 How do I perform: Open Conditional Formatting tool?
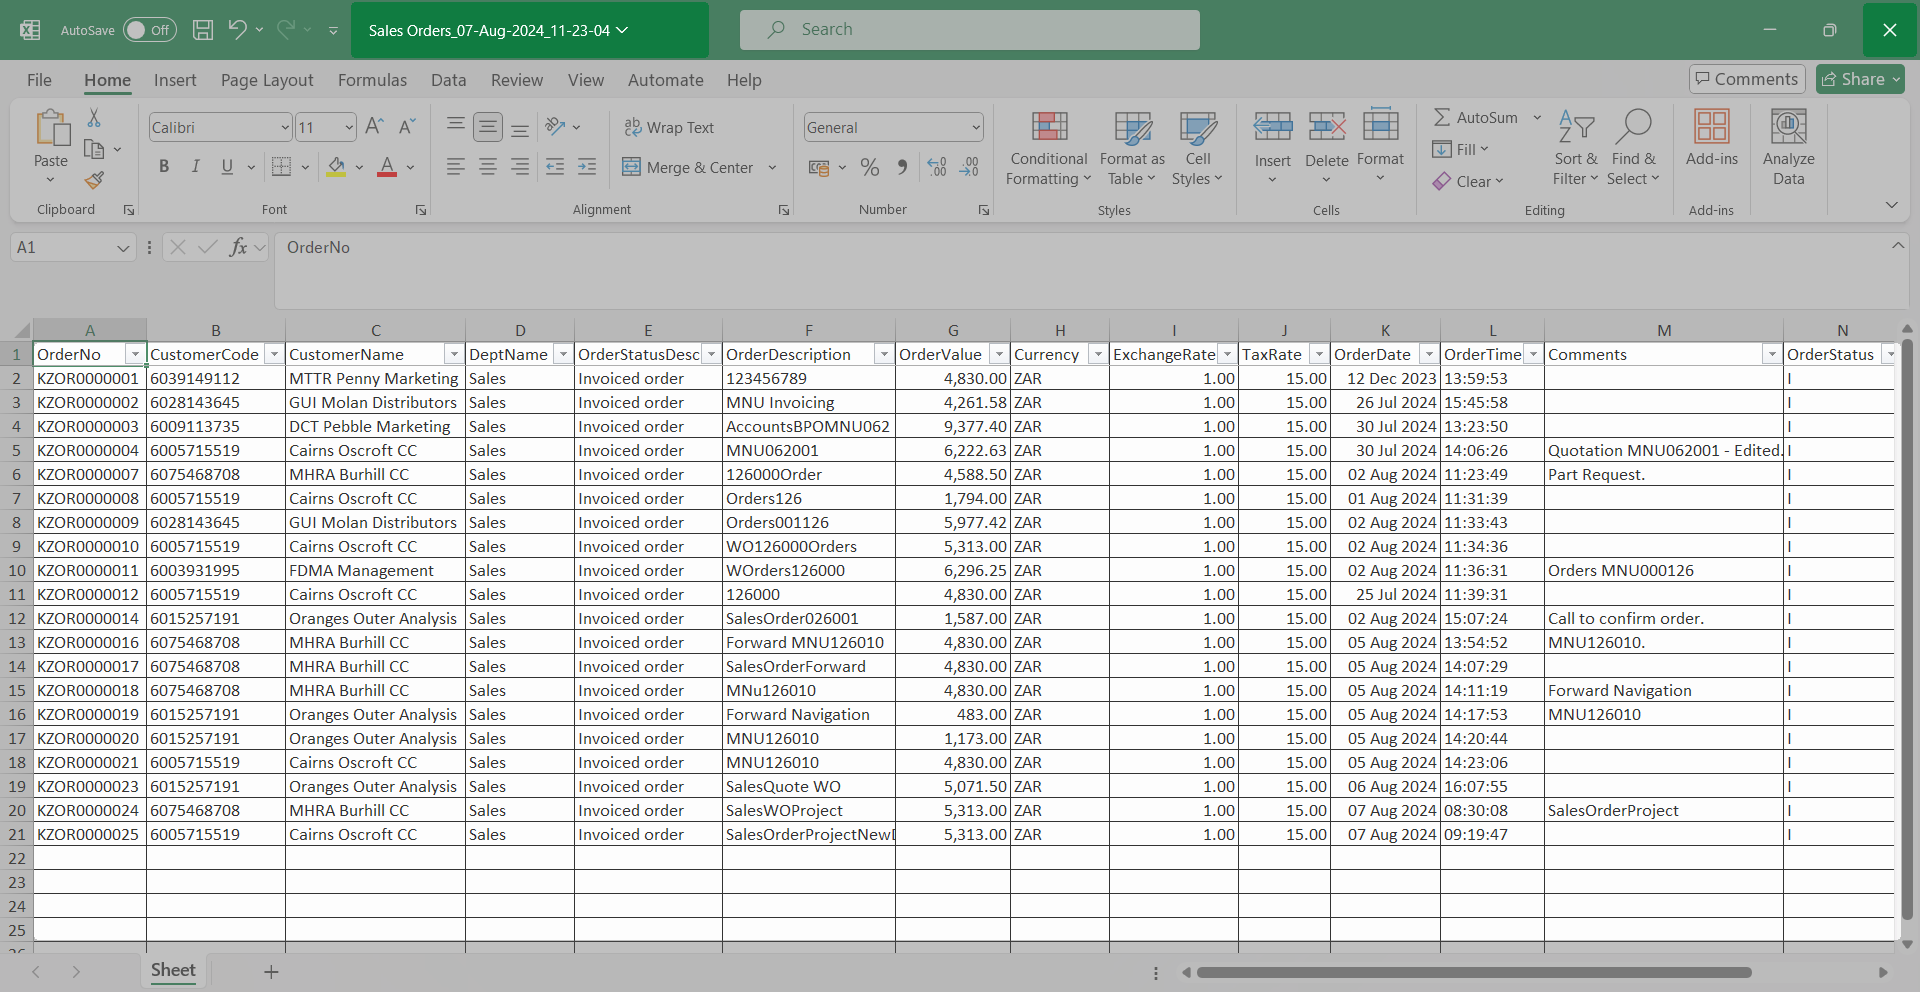(1048, 148)
